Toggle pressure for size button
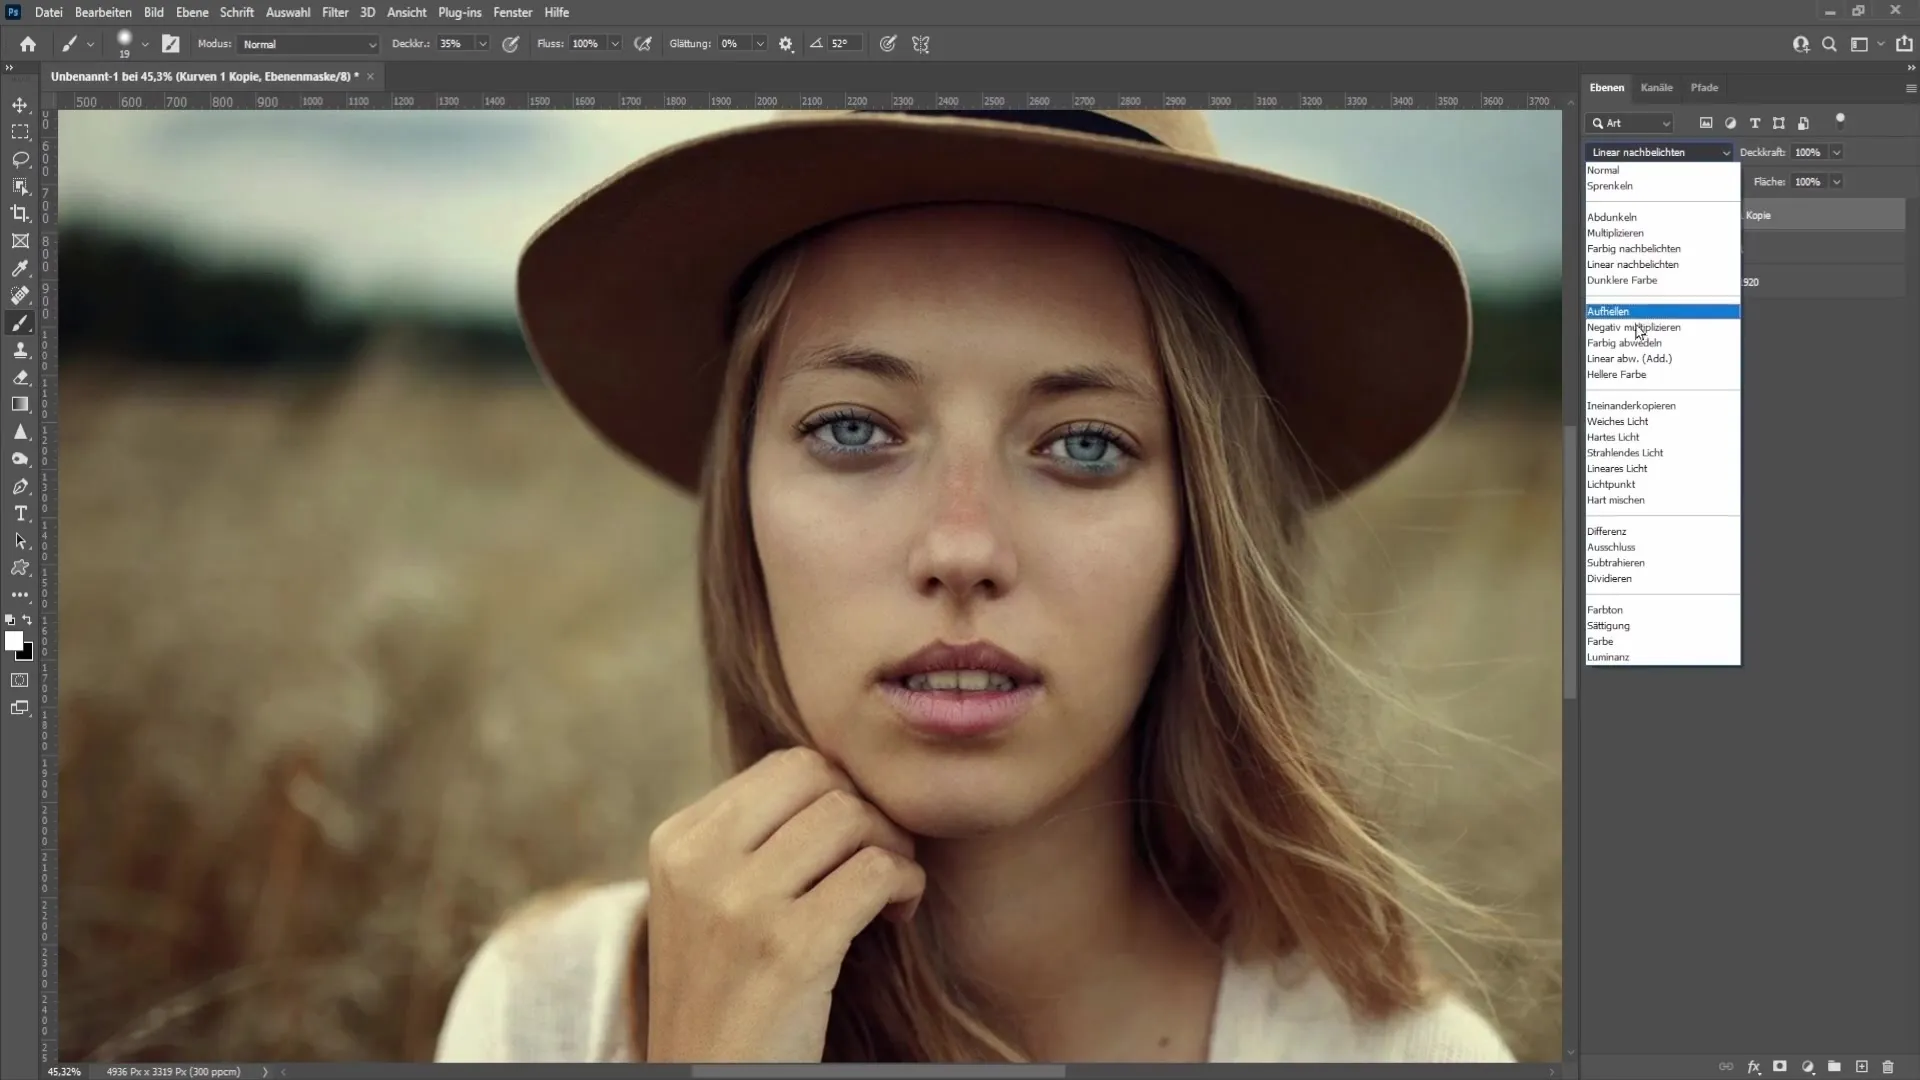This screenshot has width=1920, height=1080. [x=887, y=44]
